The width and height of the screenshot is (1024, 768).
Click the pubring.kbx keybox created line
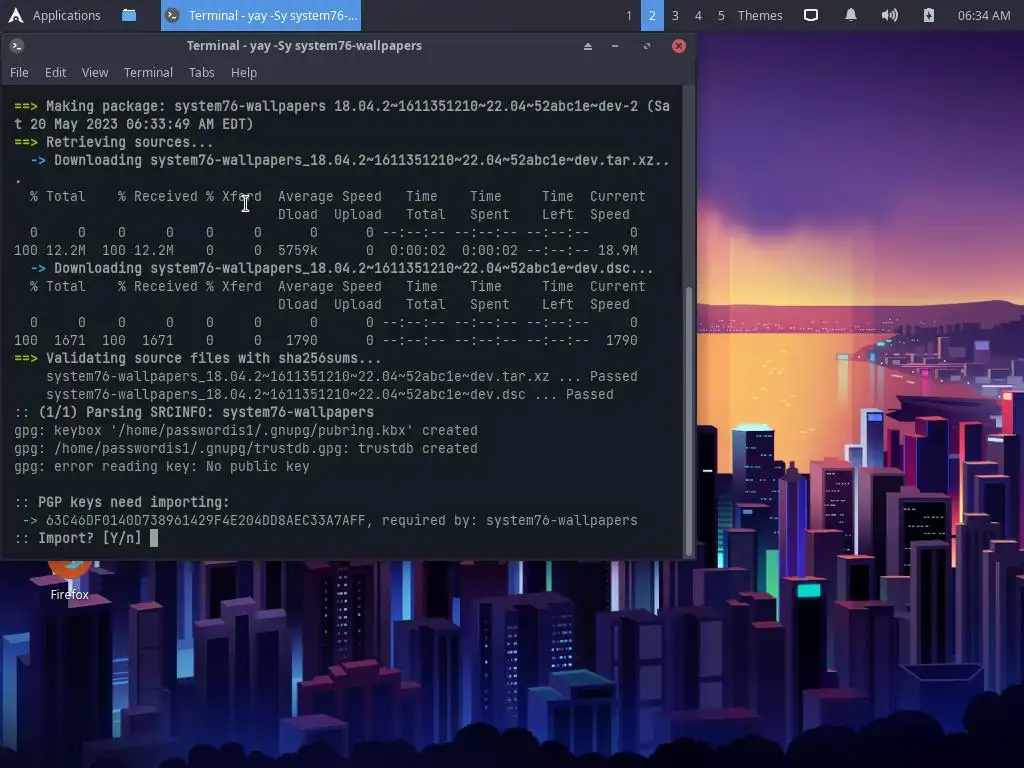[246, 430]
